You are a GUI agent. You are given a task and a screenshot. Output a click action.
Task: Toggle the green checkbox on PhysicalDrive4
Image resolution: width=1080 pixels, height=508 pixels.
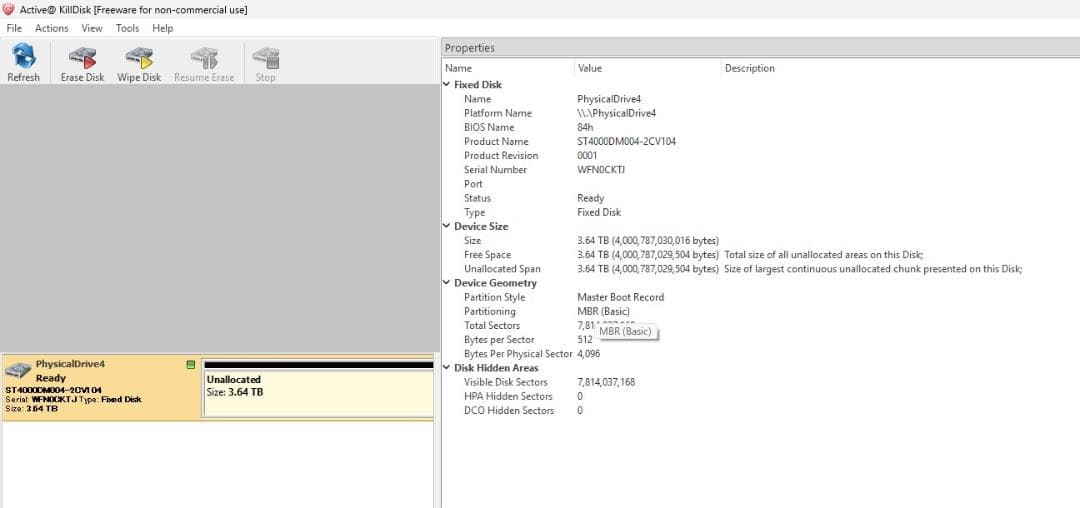pyautogui.click(x=191, y=364)
